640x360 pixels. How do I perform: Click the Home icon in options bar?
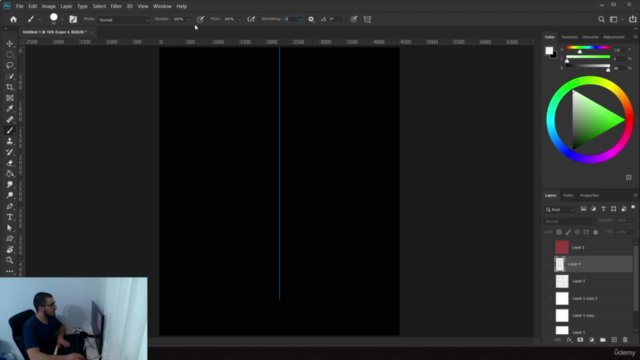[13, 19]
